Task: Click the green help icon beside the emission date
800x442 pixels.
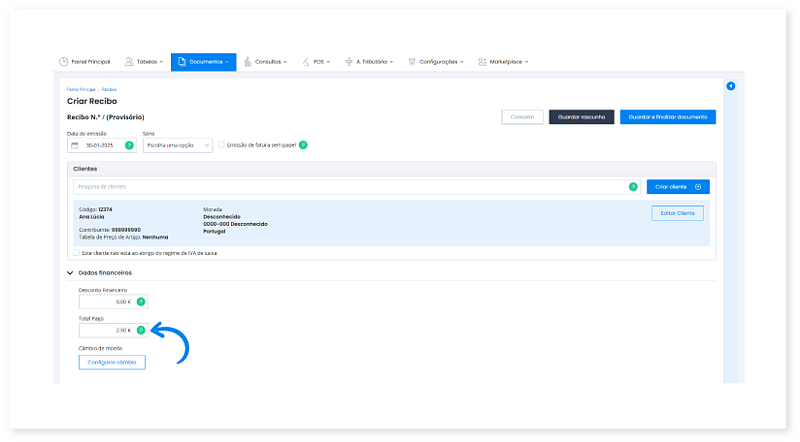Action: (x=129, y=145)
